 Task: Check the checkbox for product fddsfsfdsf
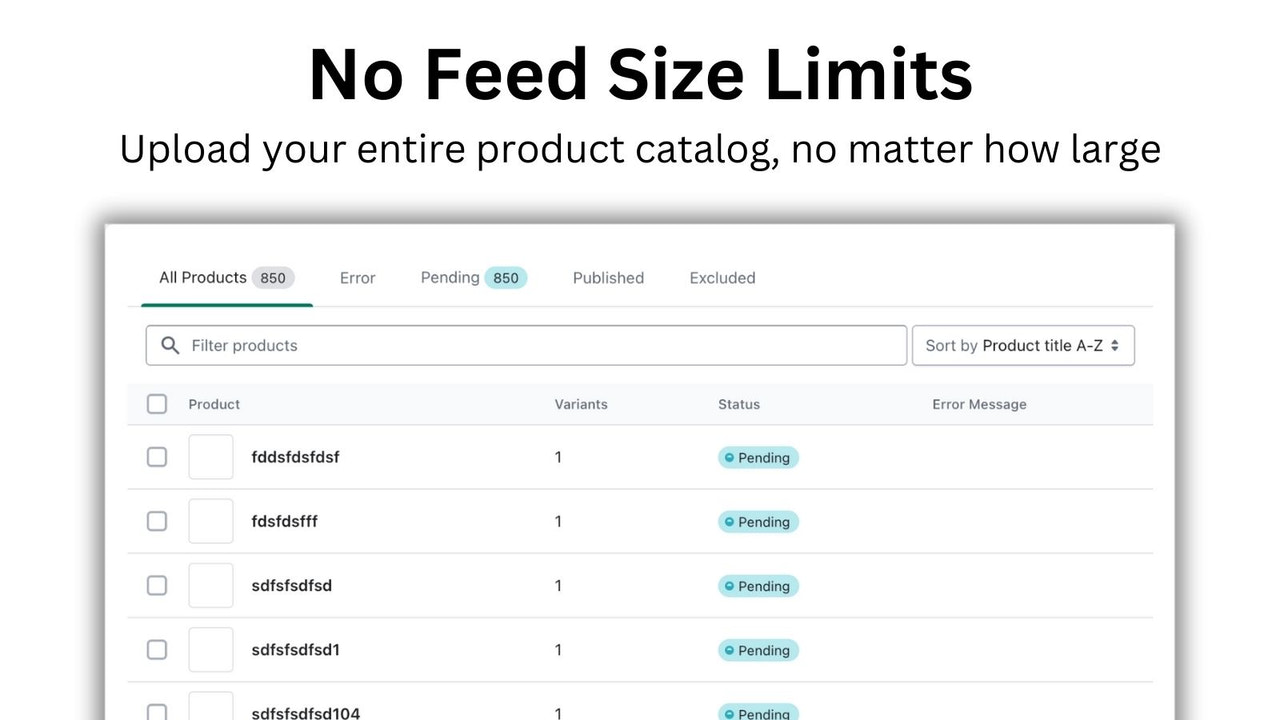click(157, 457)
